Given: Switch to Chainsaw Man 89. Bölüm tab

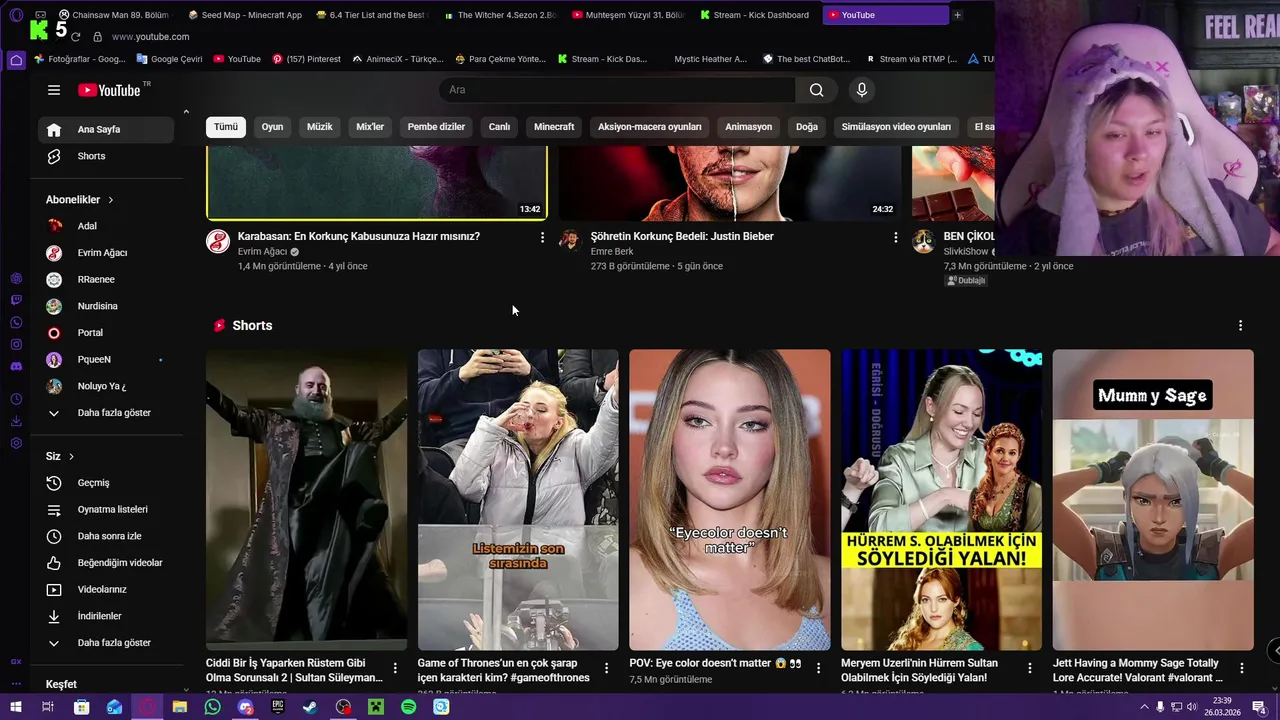Looking at the screenshot, I should [x=115, y=15].
